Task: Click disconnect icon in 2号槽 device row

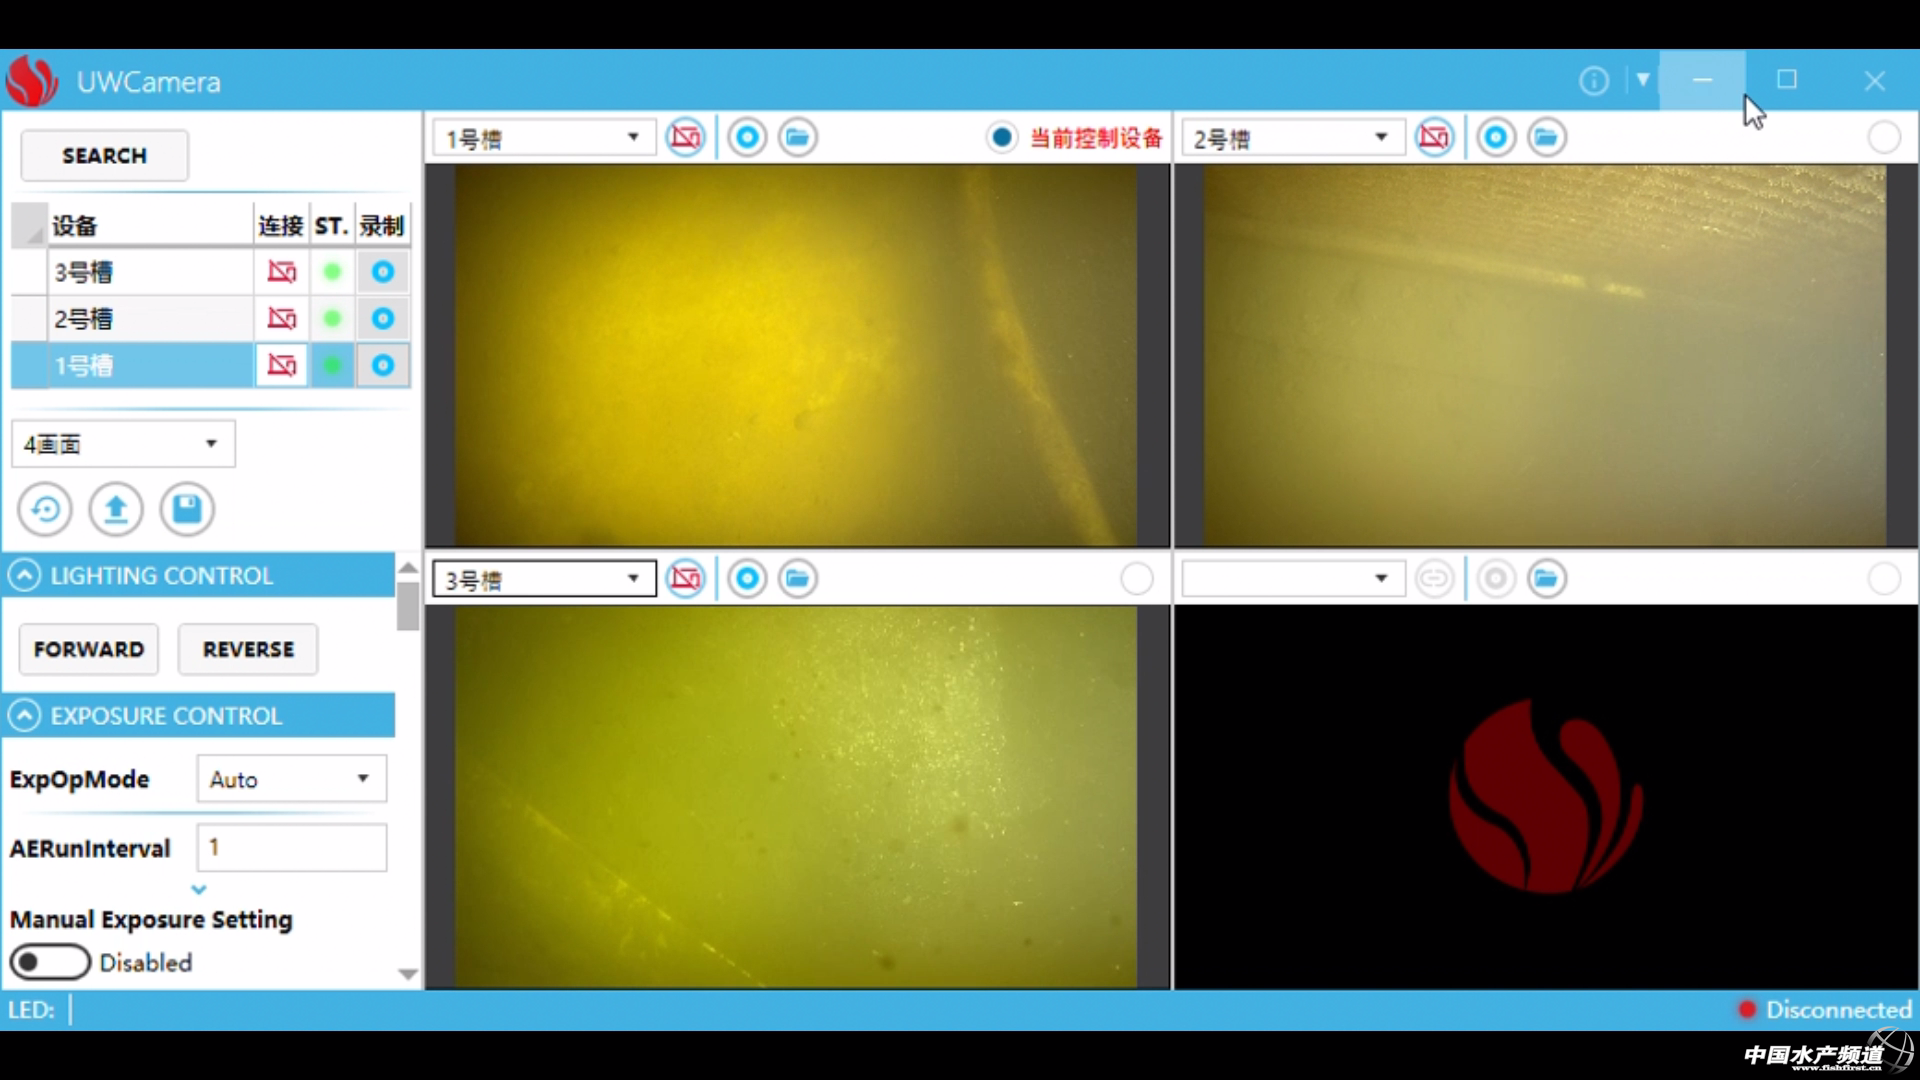Action: pyautogui.click(x=281, y=319)
